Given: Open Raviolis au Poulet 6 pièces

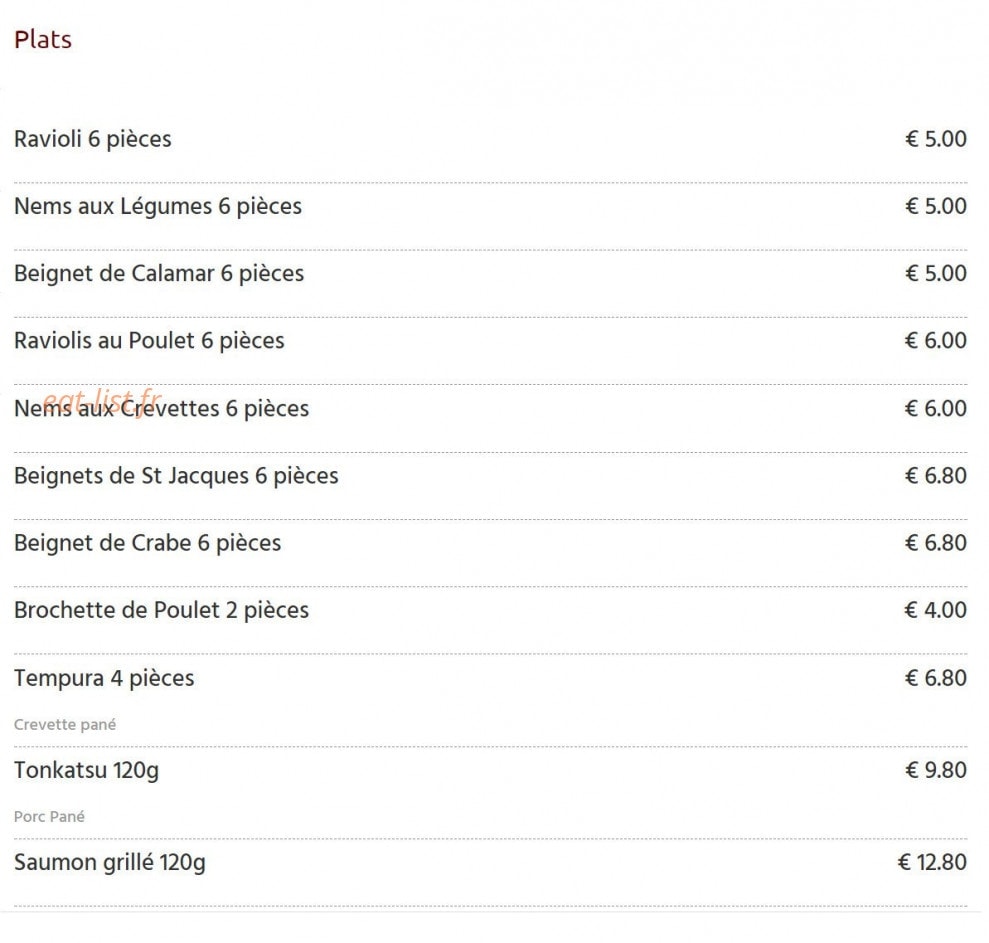Looking at the screenshot, I should (x=149, y=341).
